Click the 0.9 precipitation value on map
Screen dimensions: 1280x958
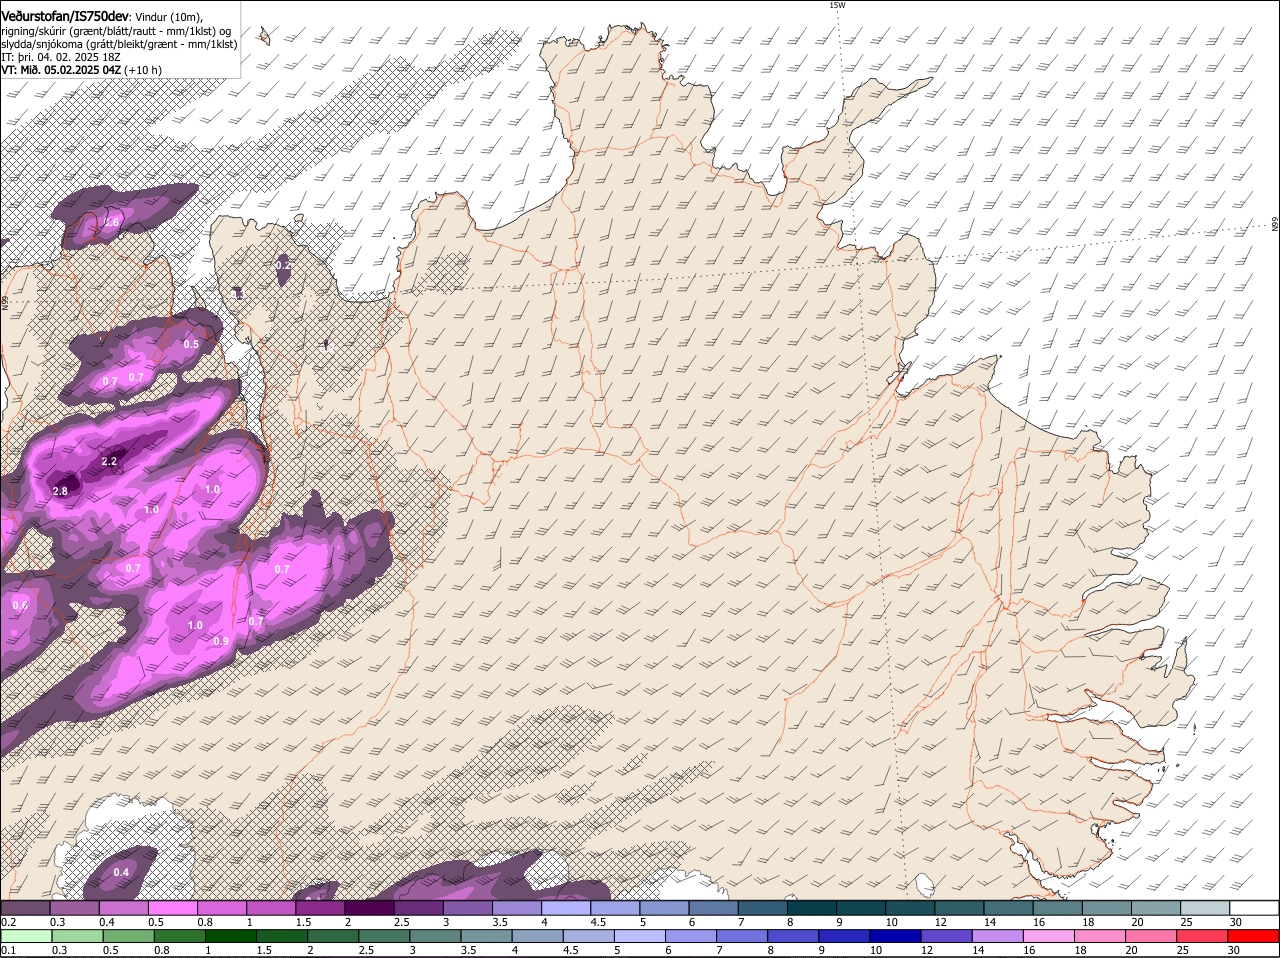coord(221,641)
